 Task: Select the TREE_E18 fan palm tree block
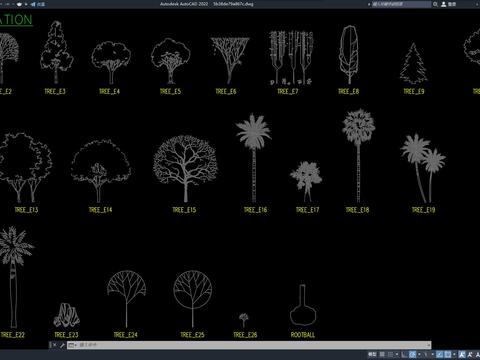pos(358,156)
